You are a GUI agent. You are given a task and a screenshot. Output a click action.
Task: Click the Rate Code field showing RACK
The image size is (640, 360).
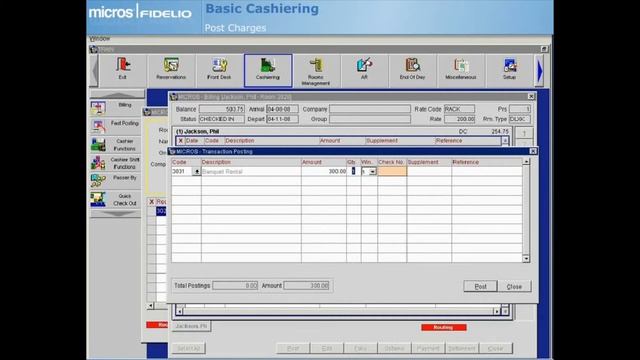pyautogui.click(x=459, y=109)
